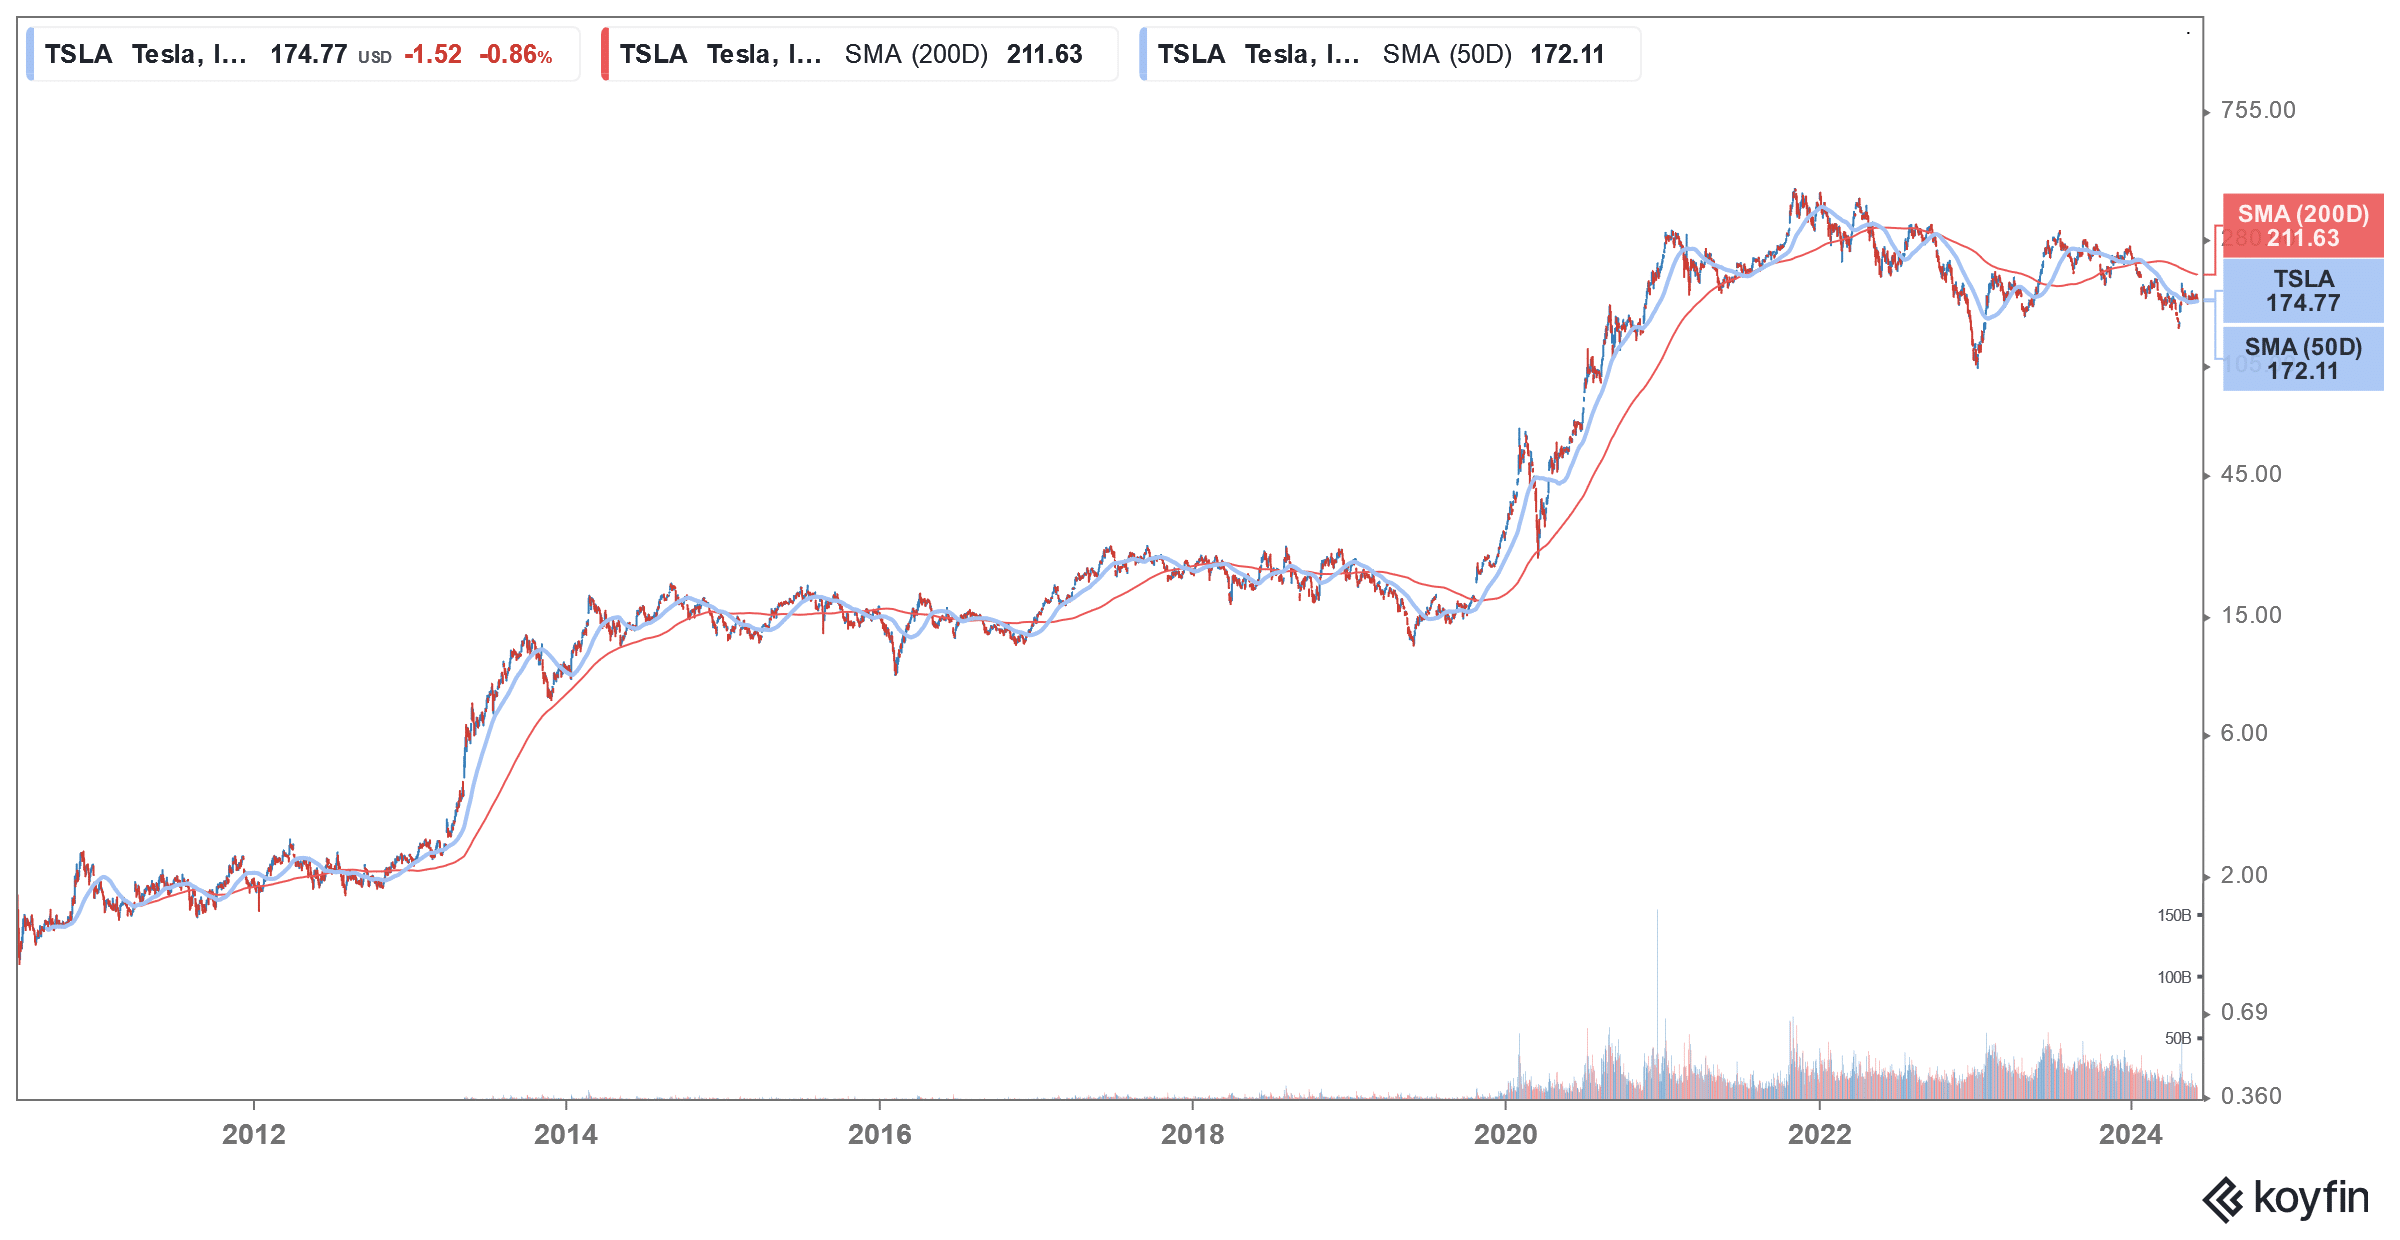
Task: Click the 50B volume axis label
Action: (2178, 1038)
